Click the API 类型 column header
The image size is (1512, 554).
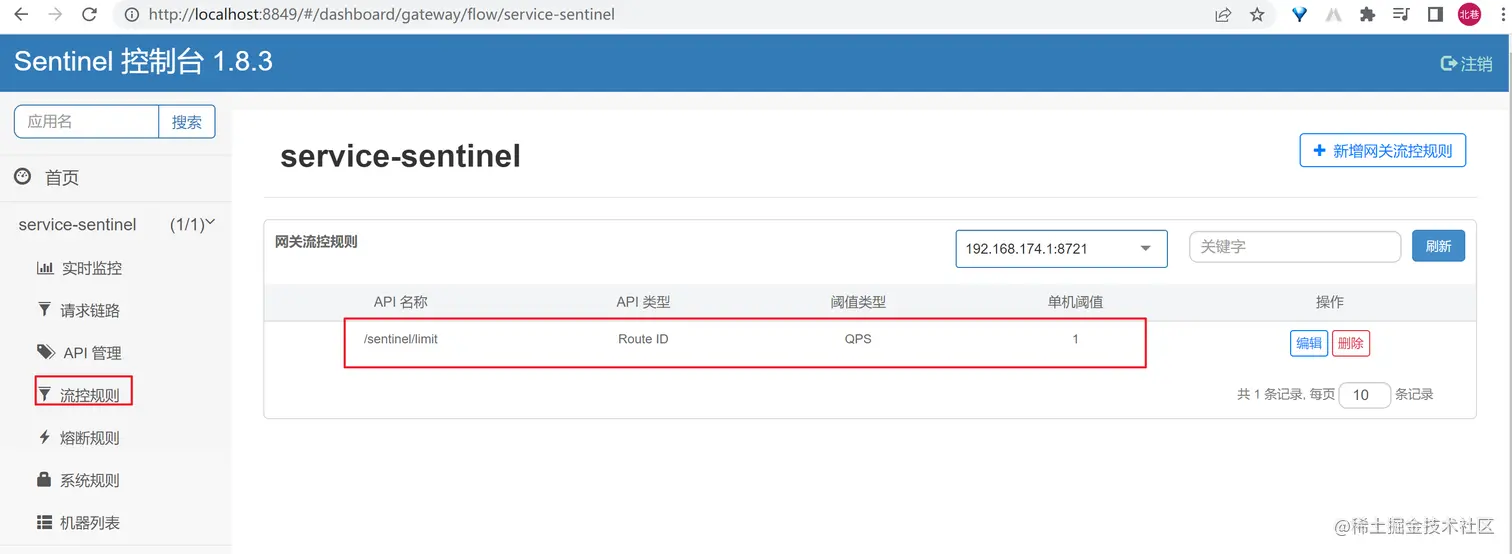tap(643, 302)
